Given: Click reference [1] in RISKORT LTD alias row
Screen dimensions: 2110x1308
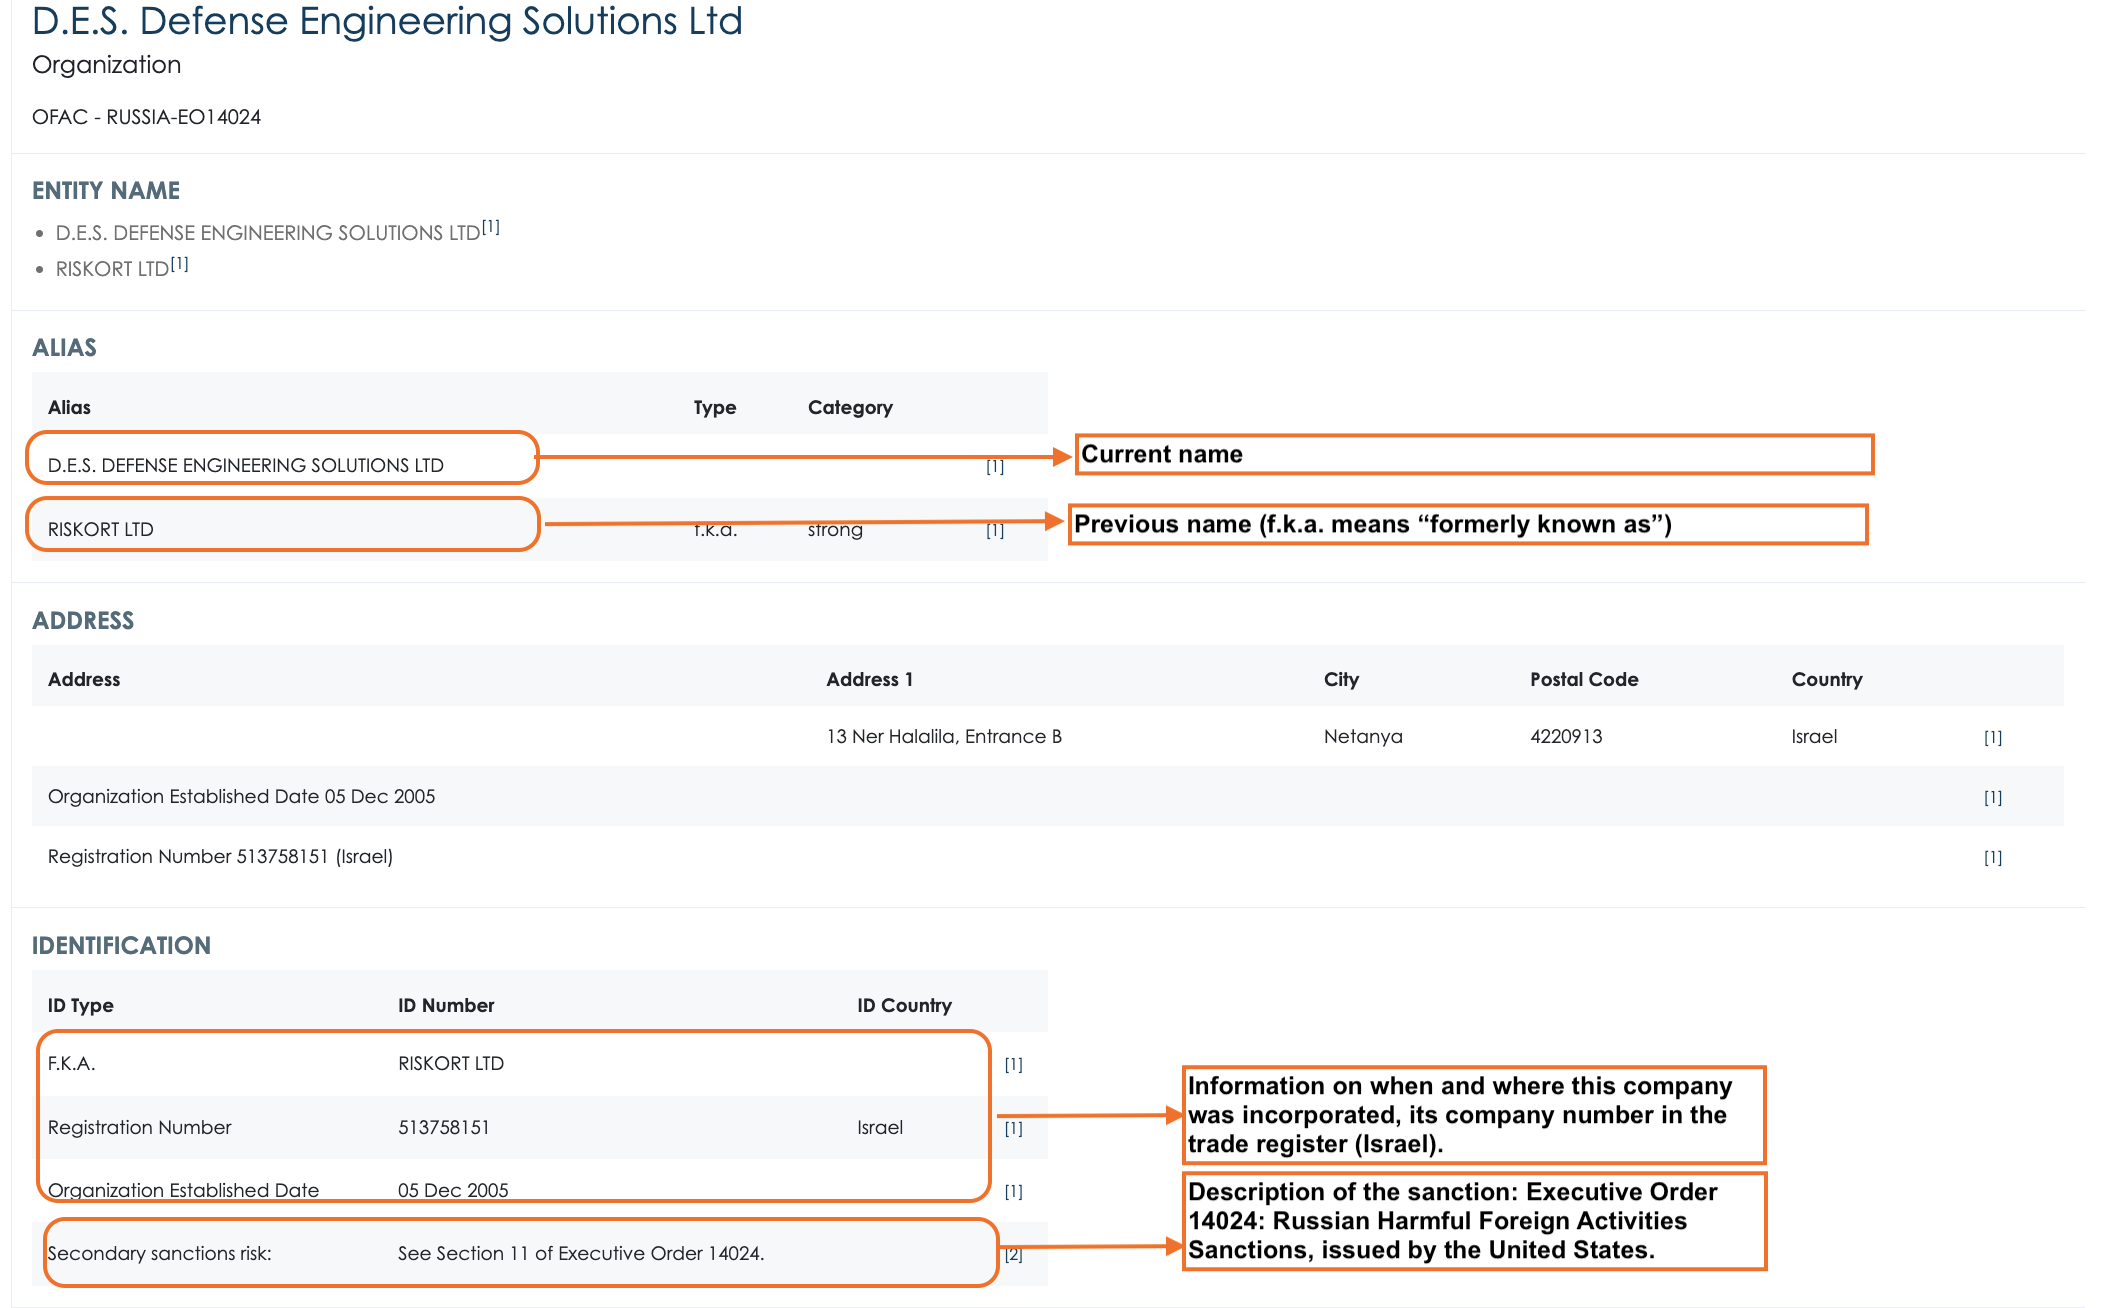Looking at the screenshot, I should point(995,530).
